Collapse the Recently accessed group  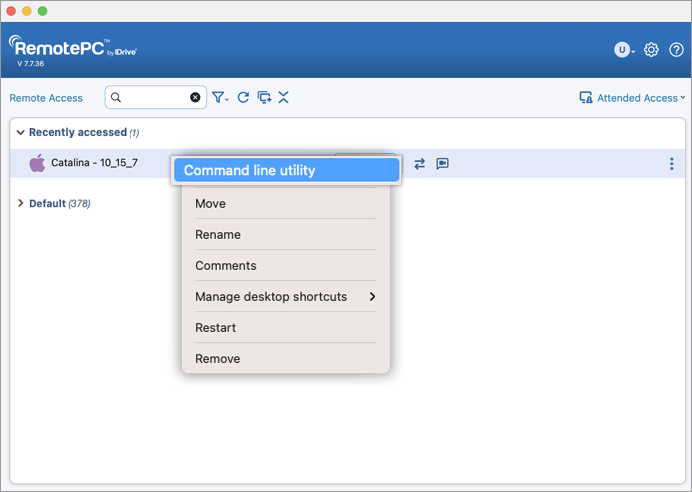(x=21, y=133)
